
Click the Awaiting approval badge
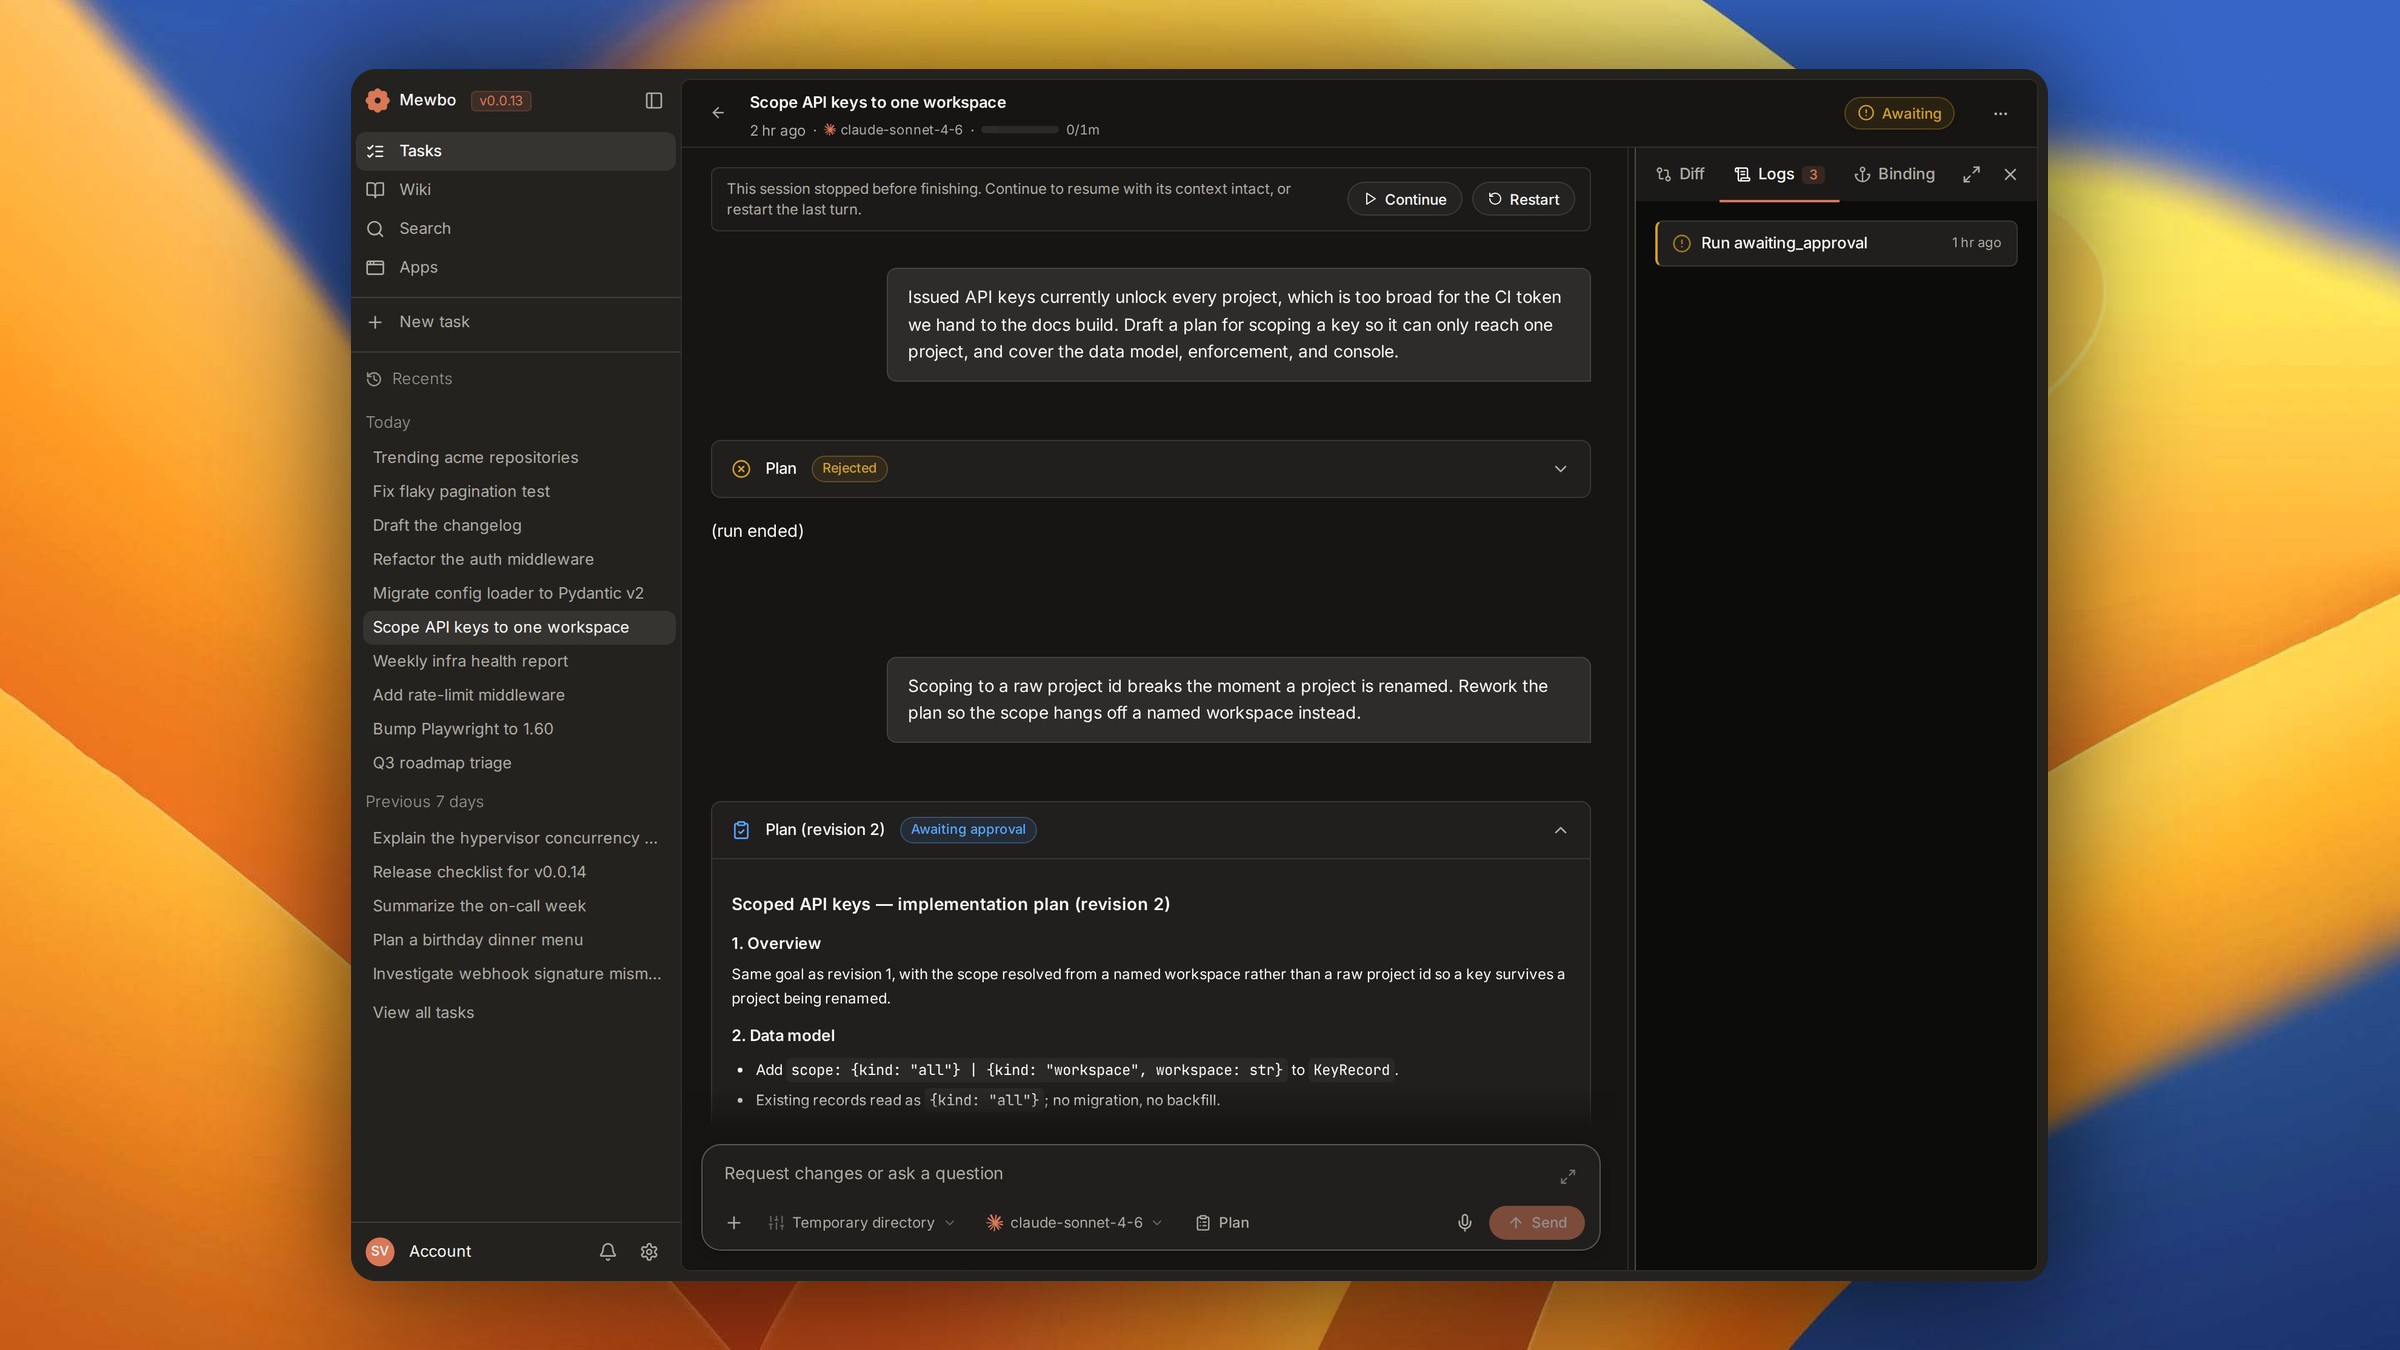[x=968, y=830]
